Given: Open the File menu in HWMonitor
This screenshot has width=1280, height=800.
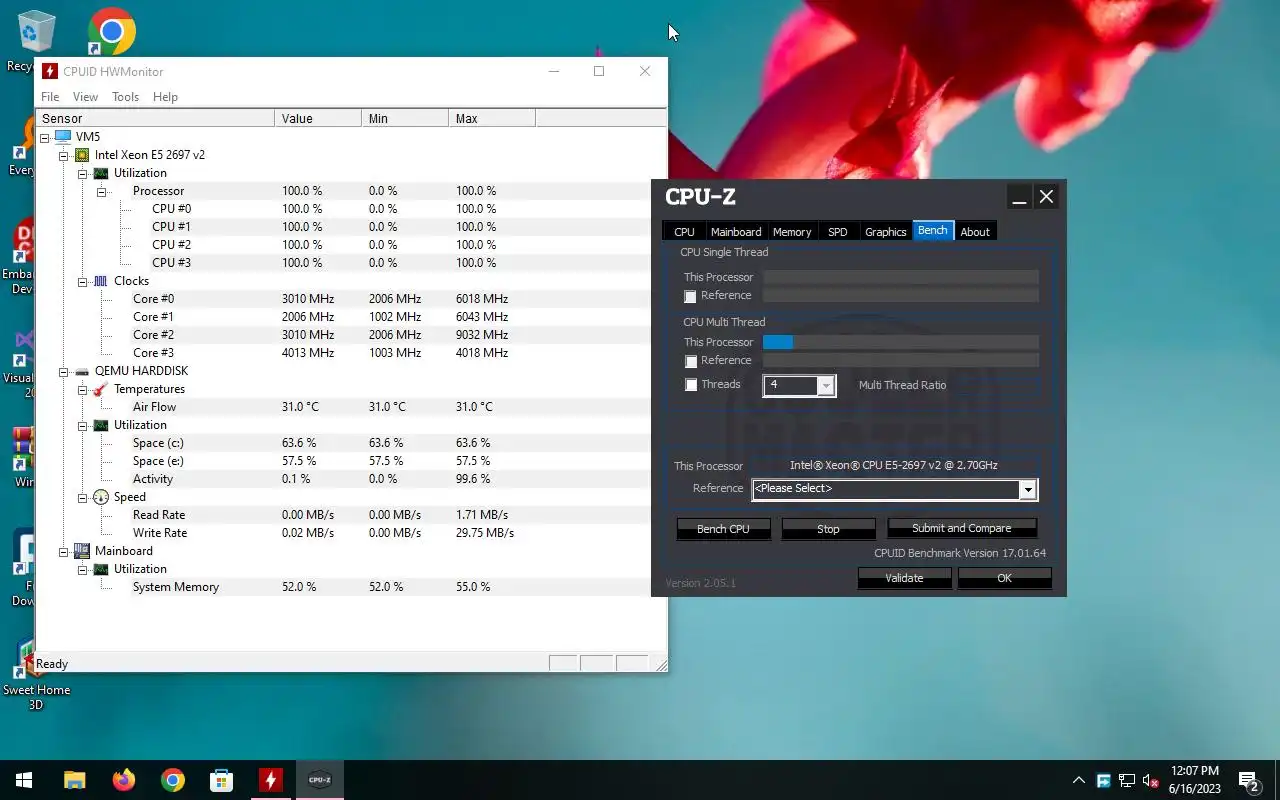Looking at the screenshot, I should click(50, 97).
